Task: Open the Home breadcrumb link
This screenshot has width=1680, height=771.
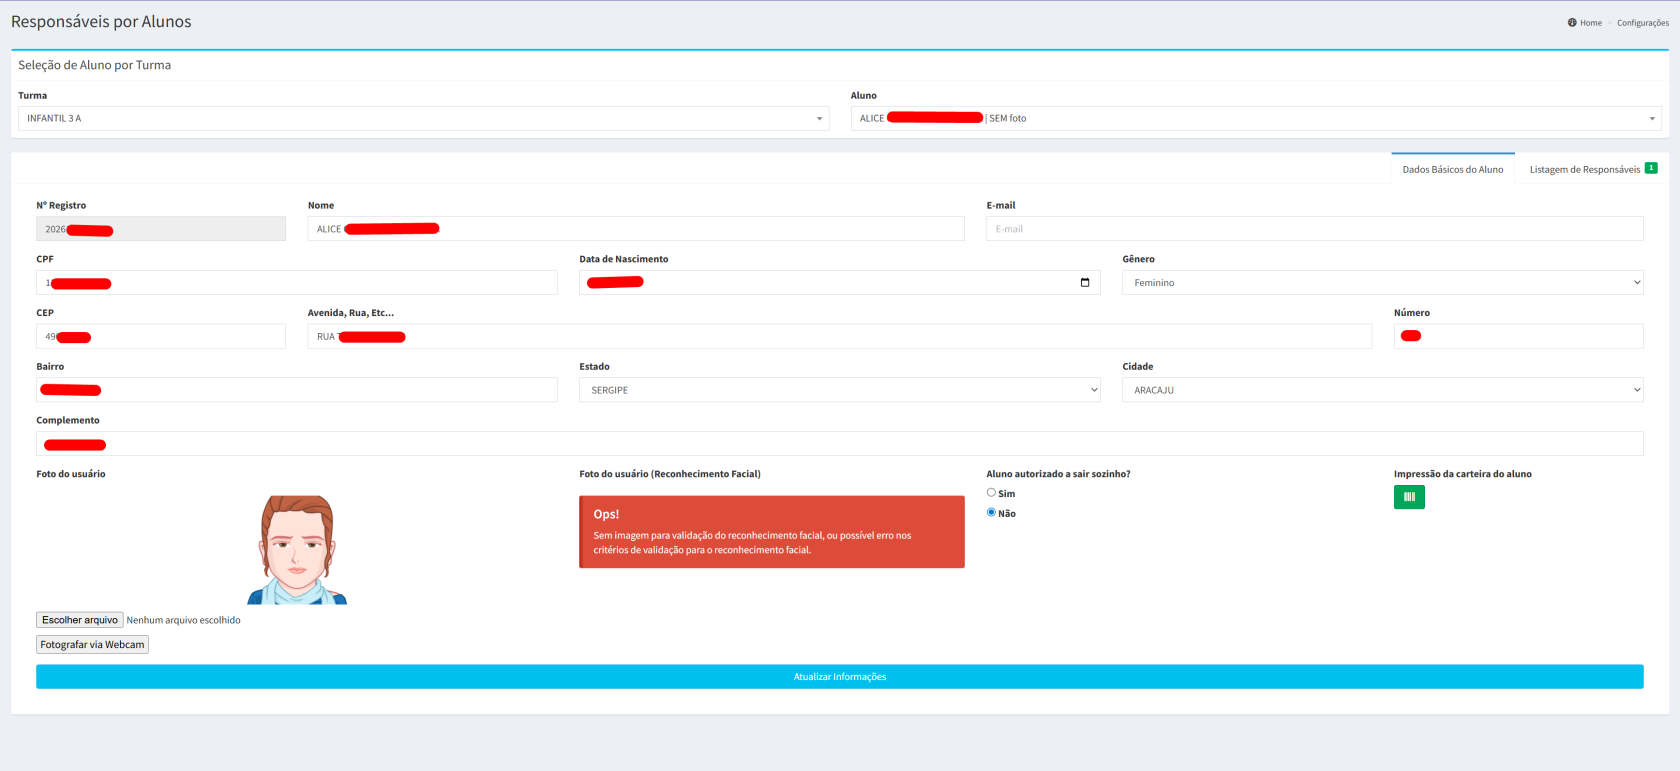Action: pyautogui.click(x=1590, y=23)
